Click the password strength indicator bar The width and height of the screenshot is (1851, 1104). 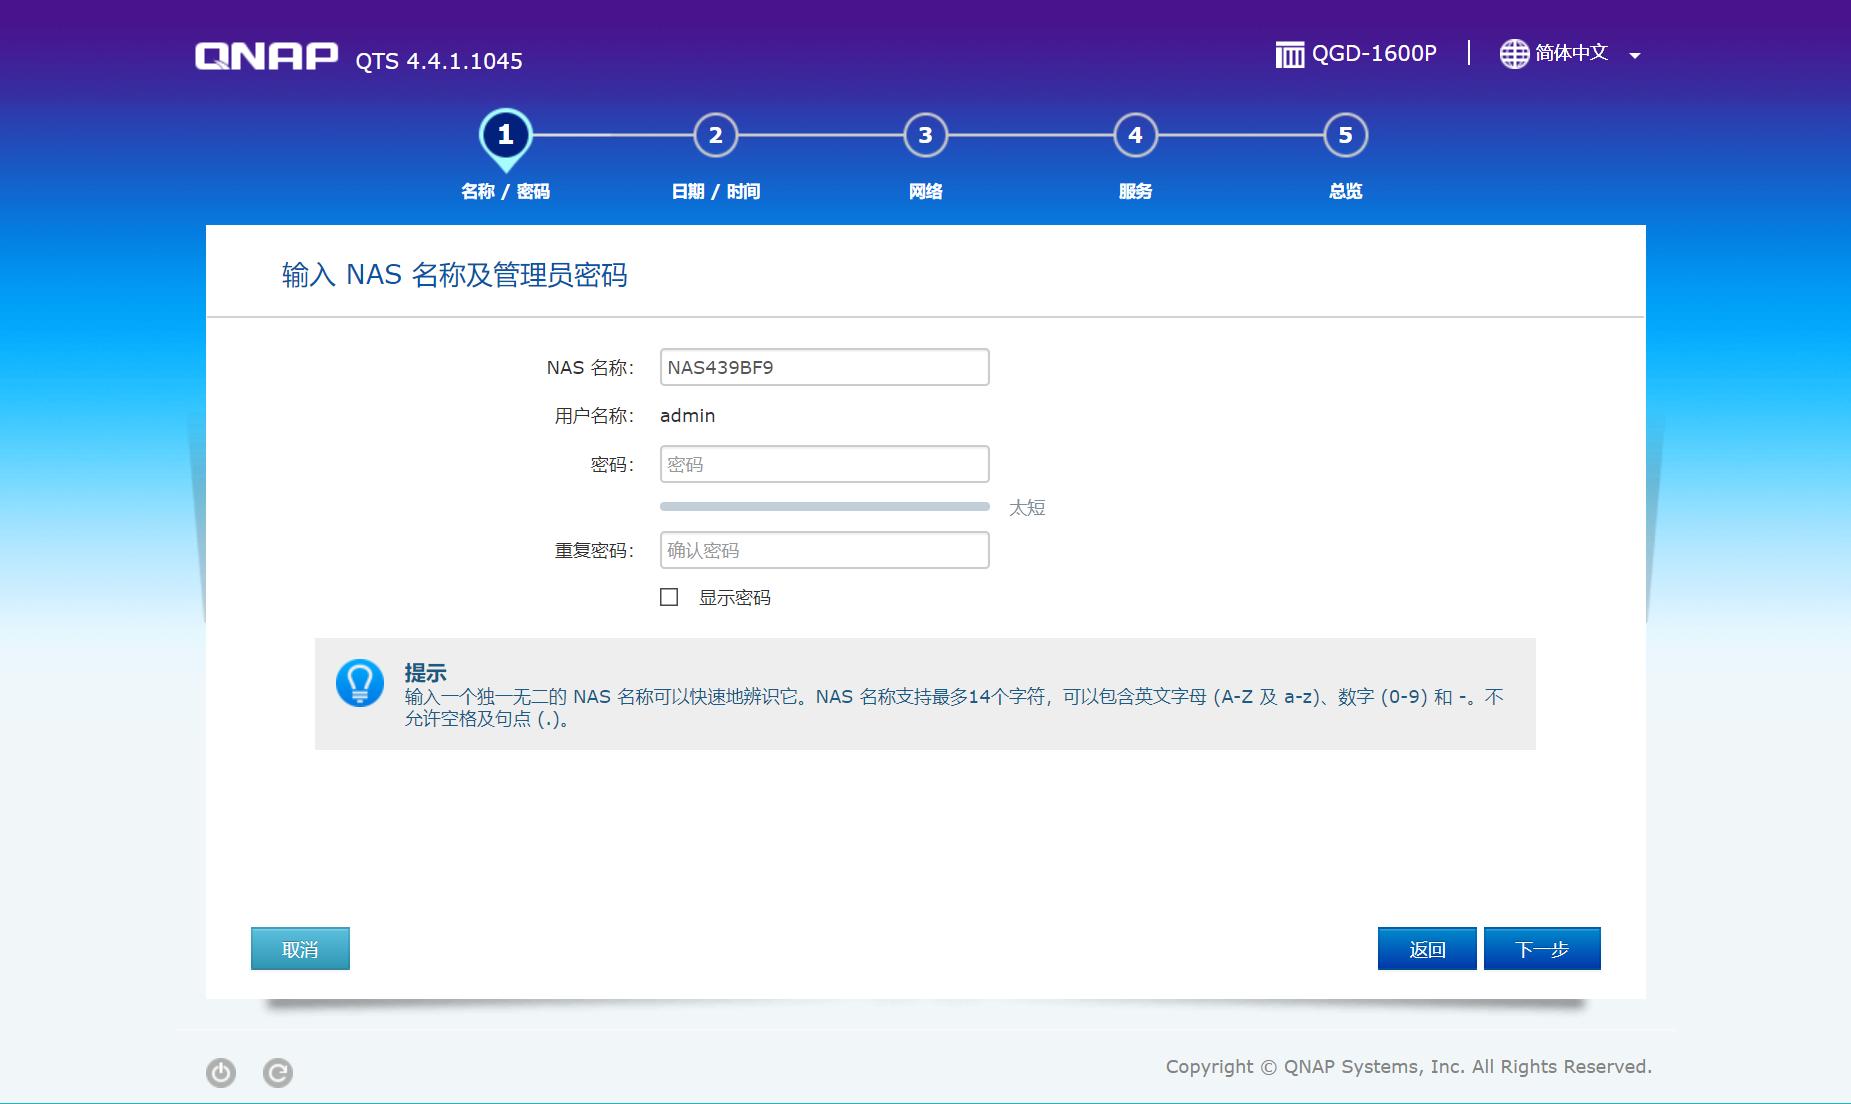(x=825, y=507)
